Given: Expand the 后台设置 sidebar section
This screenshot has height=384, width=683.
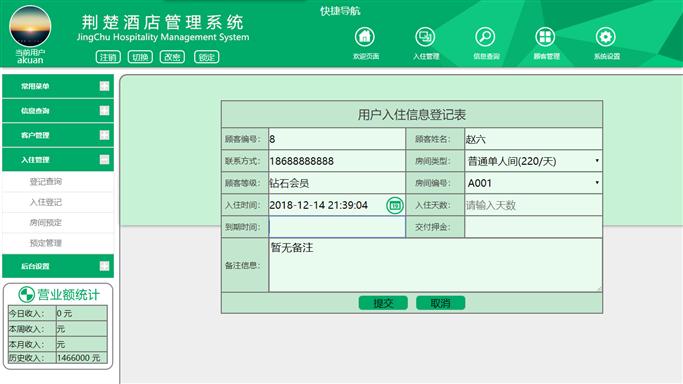Looking at the screenshot, I should coord(58,266).
